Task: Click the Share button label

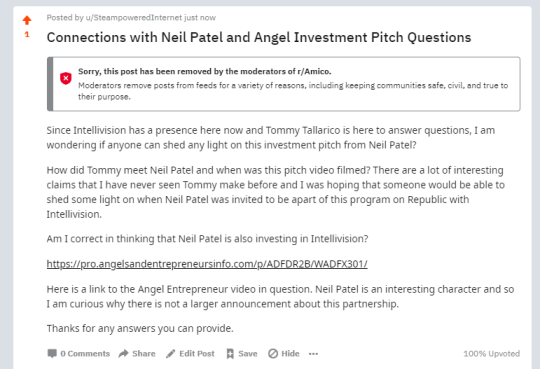Action: click(144, 353)
